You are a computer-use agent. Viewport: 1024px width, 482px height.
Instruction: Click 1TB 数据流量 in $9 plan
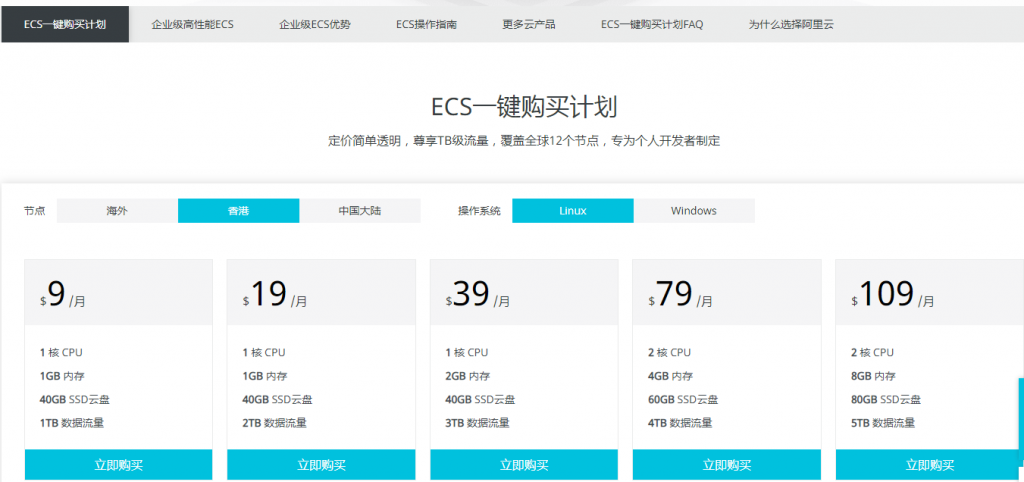pyautogui.click(x=72, y=423)
